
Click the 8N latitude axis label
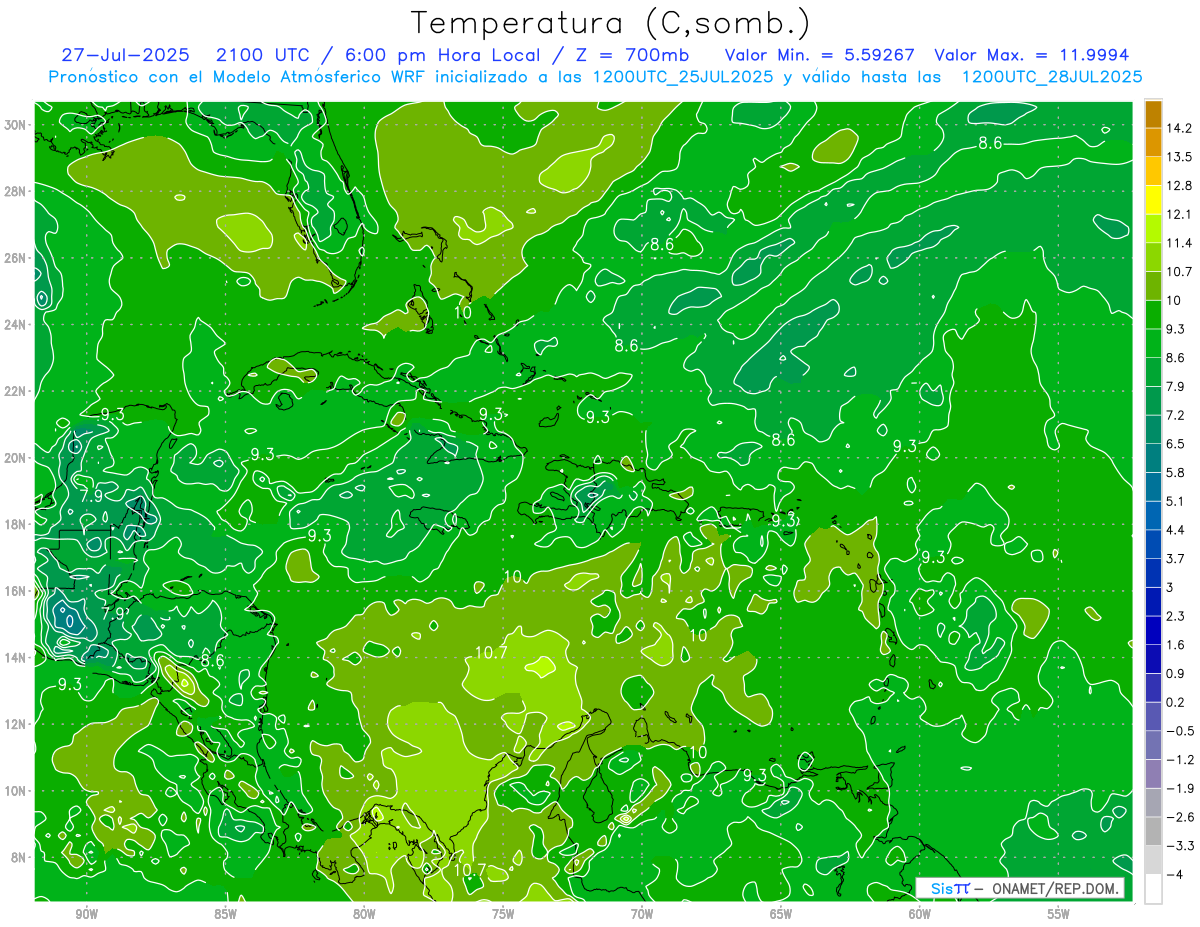click(19, 858)
